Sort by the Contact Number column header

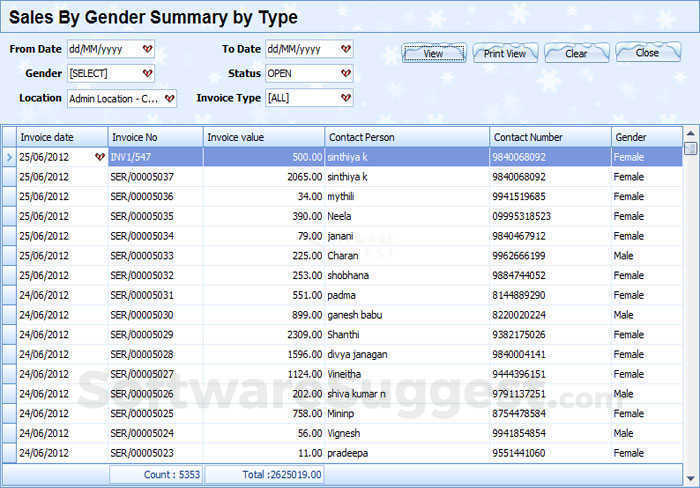coord(551,137)
